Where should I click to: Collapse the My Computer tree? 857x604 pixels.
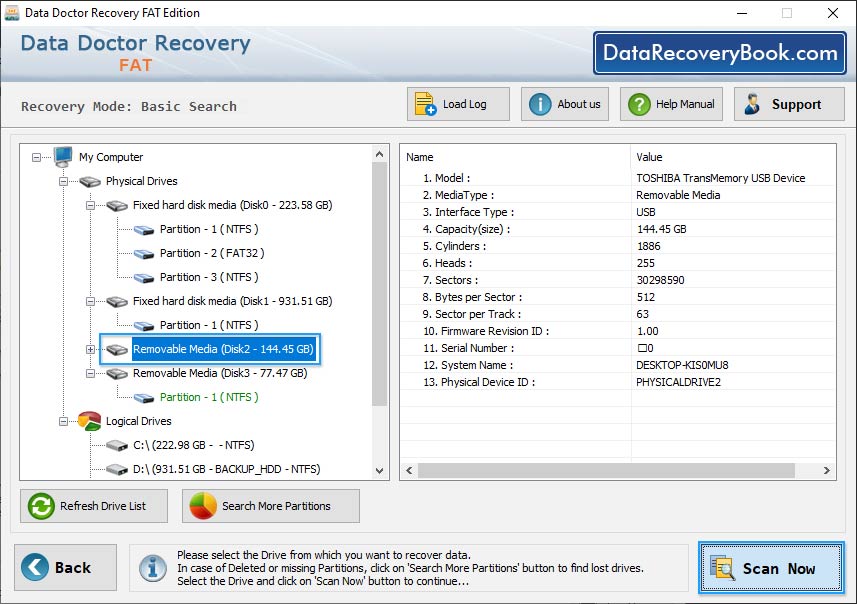pos(37,157)
